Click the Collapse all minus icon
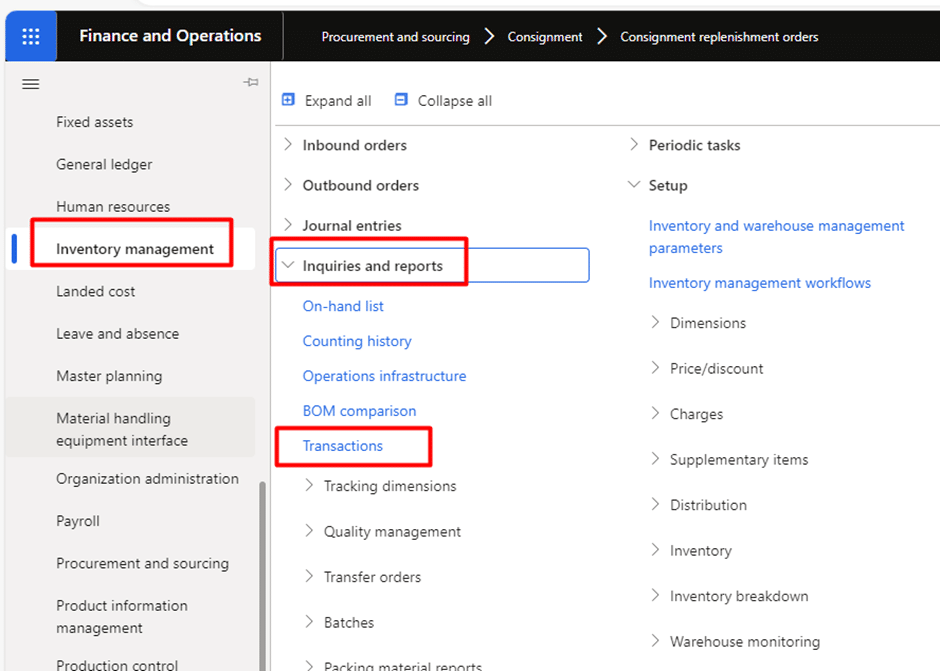This screenshot has width=940, height=671. [x=401, y=100]
